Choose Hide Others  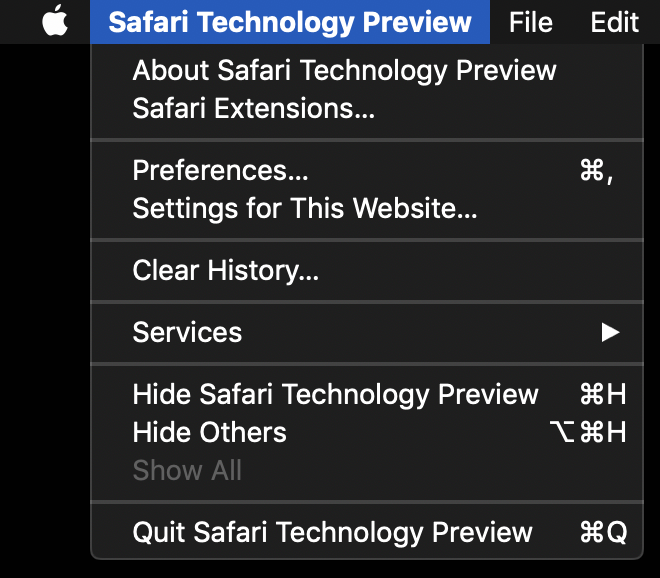[x=367, y=432]
